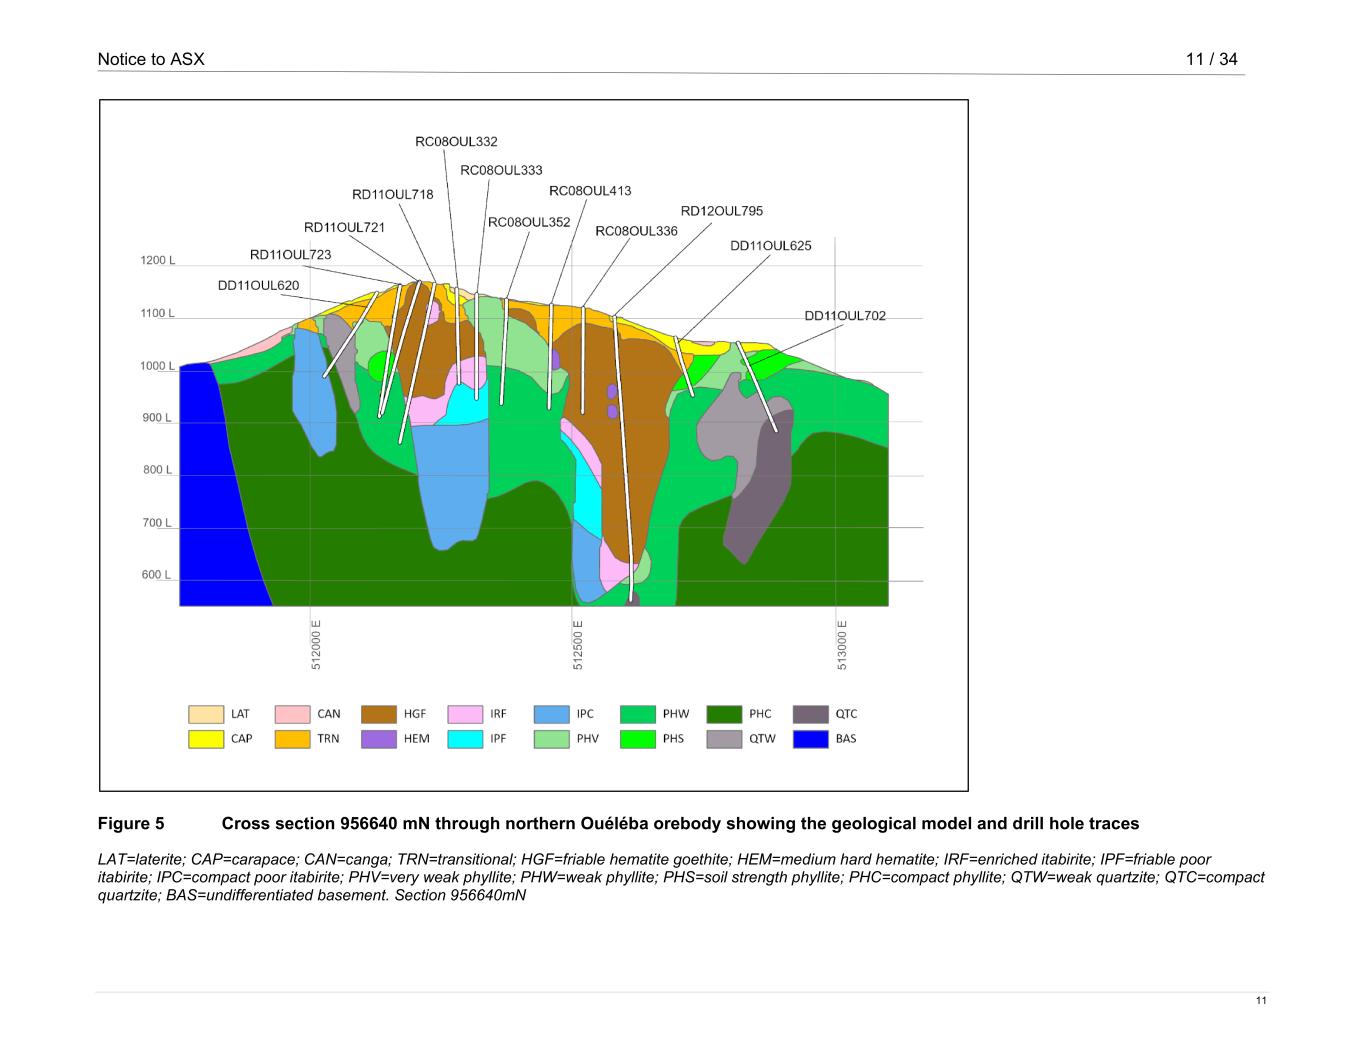Click the RD12OUL795 drill hole label
The image size is (1365, 1055).
point(721,211)
